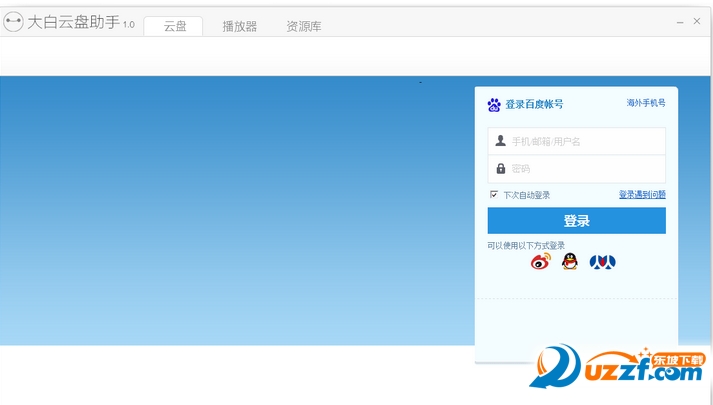Select the 资源库 tab
The width and height of the screenshot is (713, 405).
(304, 26)
